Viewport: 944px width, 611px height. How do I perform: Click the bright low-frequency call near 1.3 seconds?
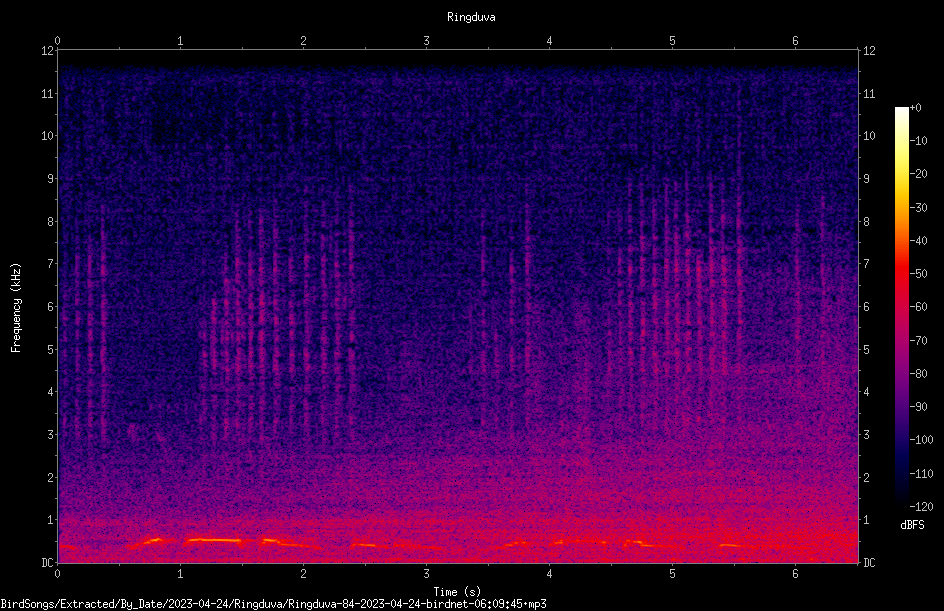click(213, 540)
